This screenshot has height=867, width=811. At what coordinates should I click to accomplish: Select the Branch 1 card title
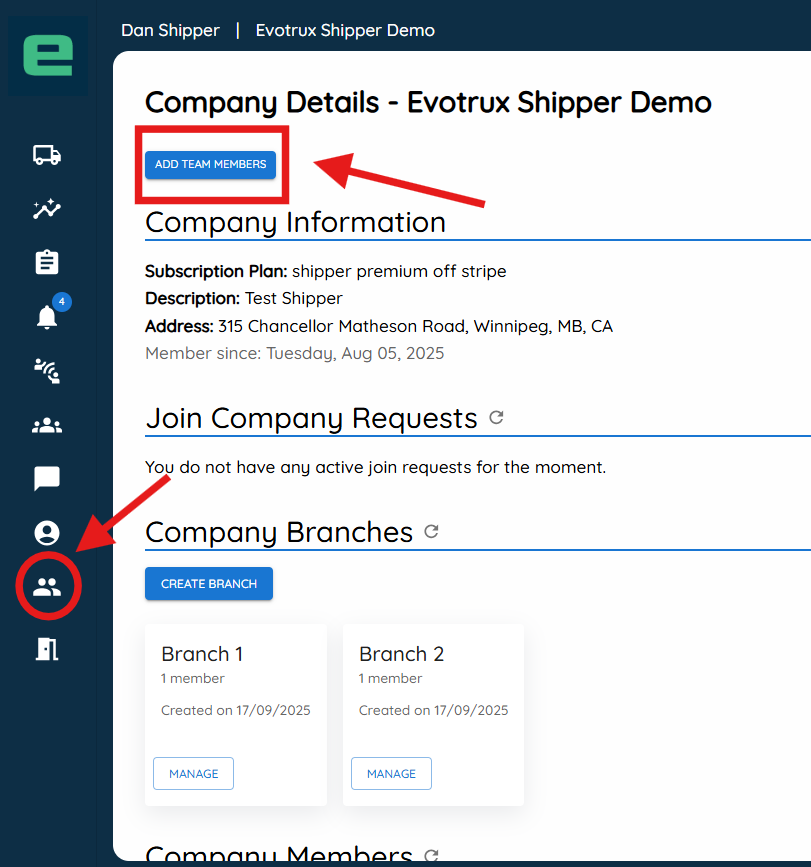click(202, 654)
